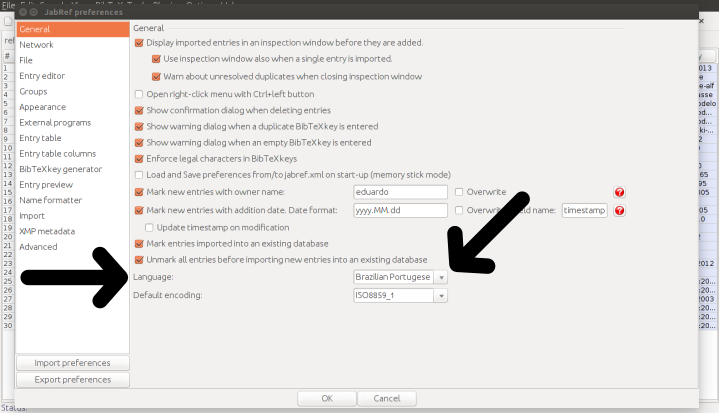Click the owner name field containing eduardo
This screenshot has height=413, width=719.
pos(400,192)
